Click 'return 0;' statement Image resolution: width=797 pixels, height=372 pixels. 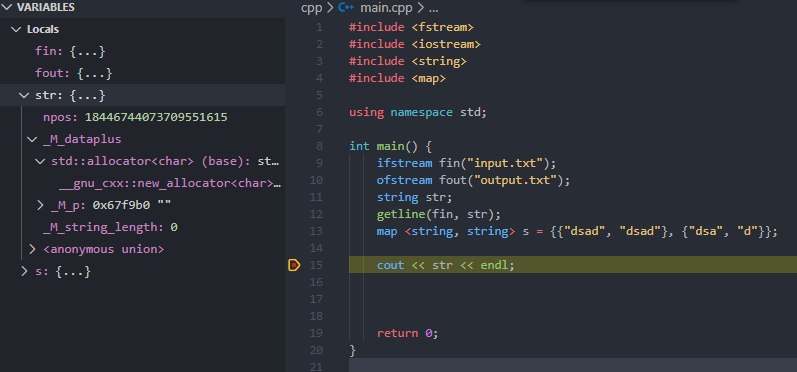(x=407, y=333)
